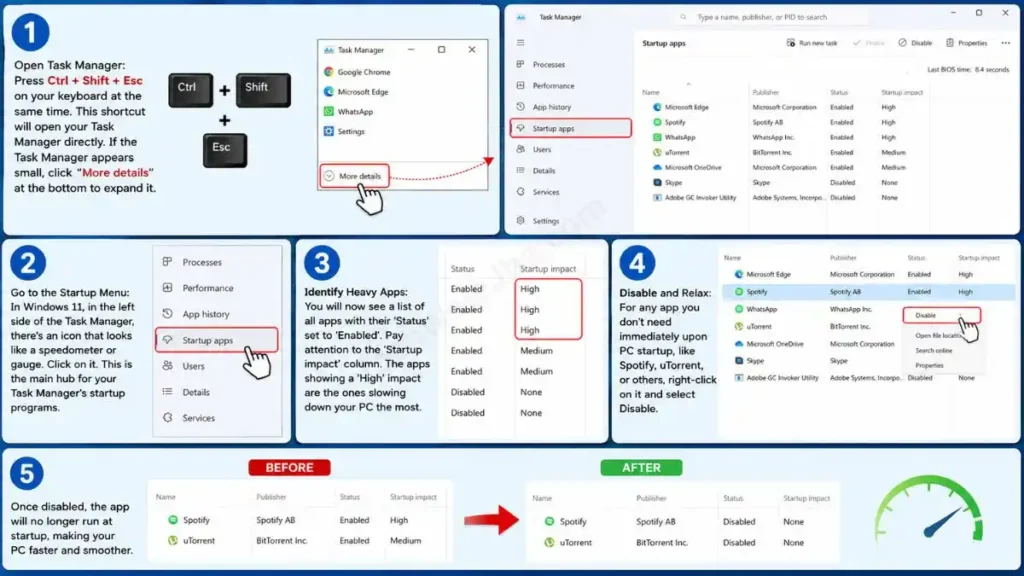Click WhatsApp icon in small Task Manager
Image resolution: width=1024 pixels, height=576 pixels.
(x=328, y=112)
